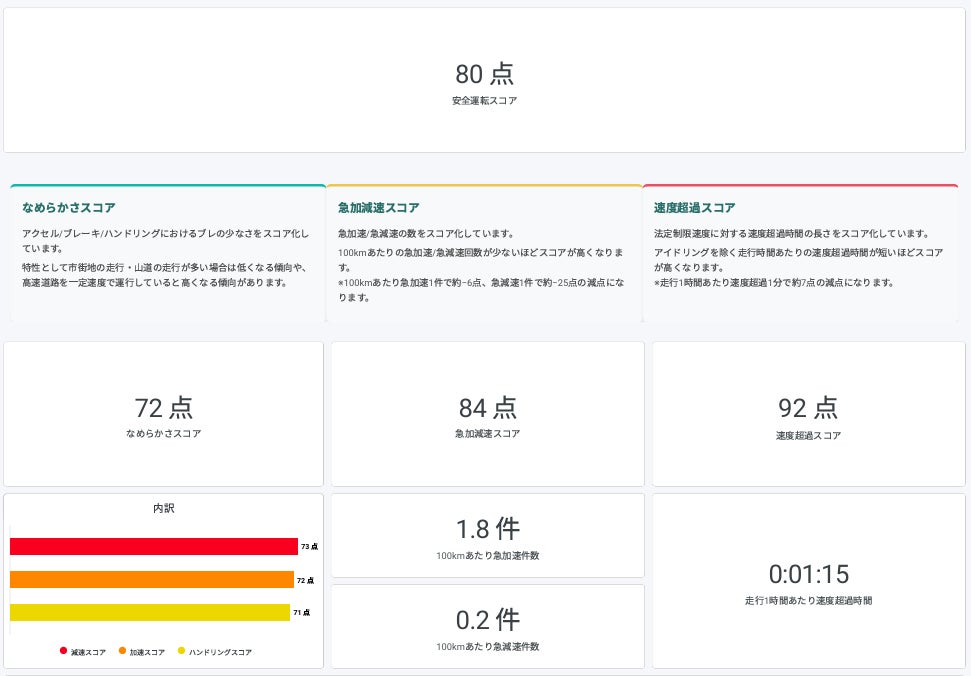Select the orange 72点 bar
971x676 pixels.
pyautogui.click(x=152, y=579)
